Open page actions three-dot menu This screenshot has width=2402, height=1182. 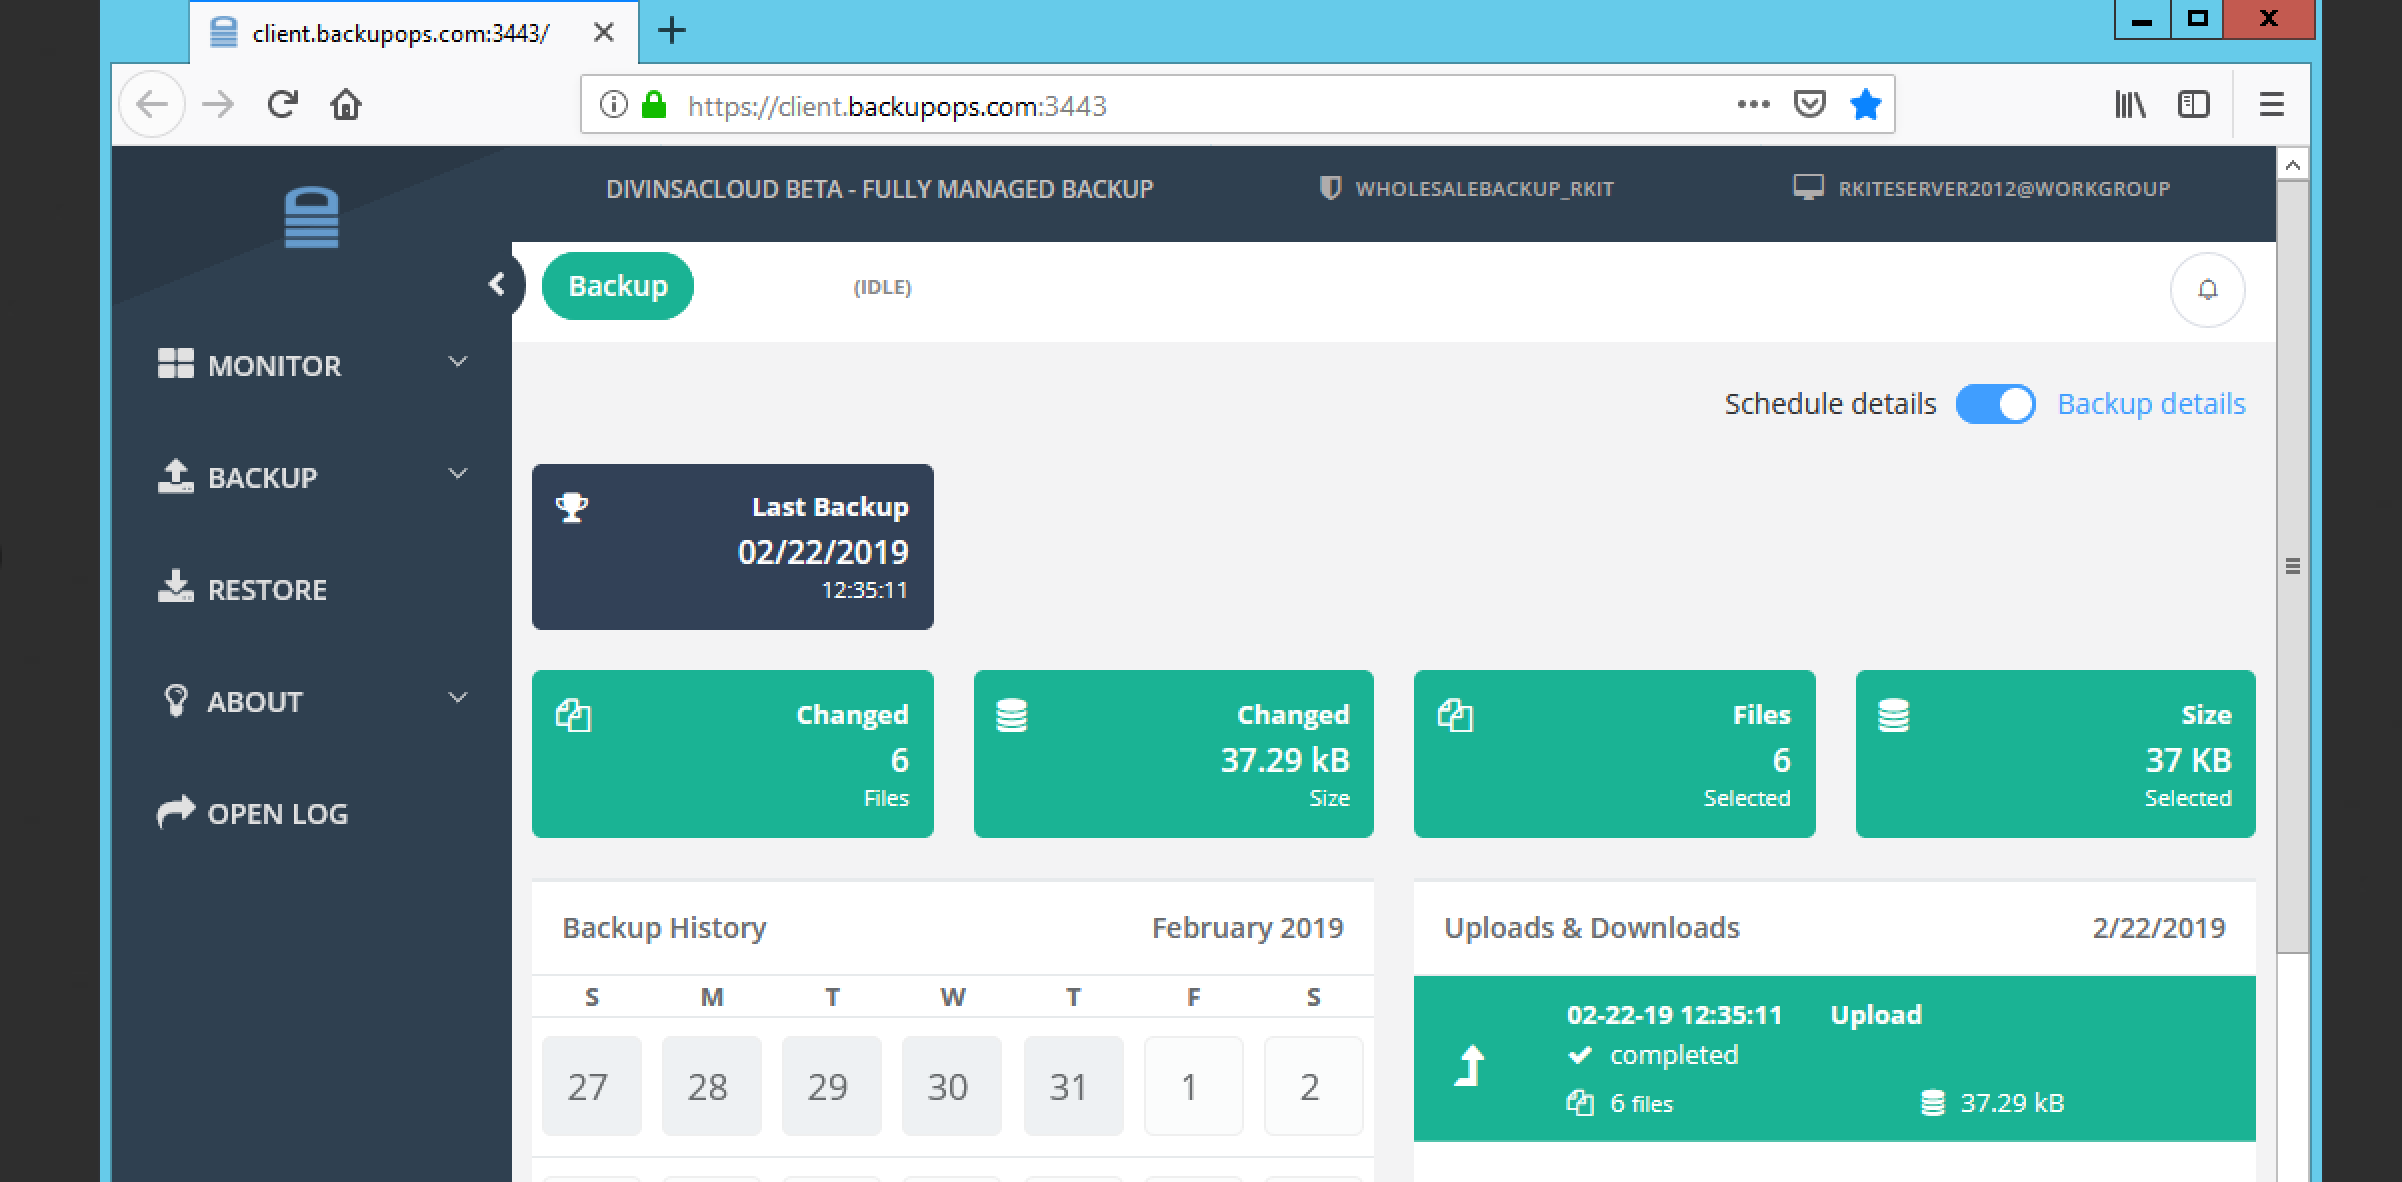(1753, 104)
